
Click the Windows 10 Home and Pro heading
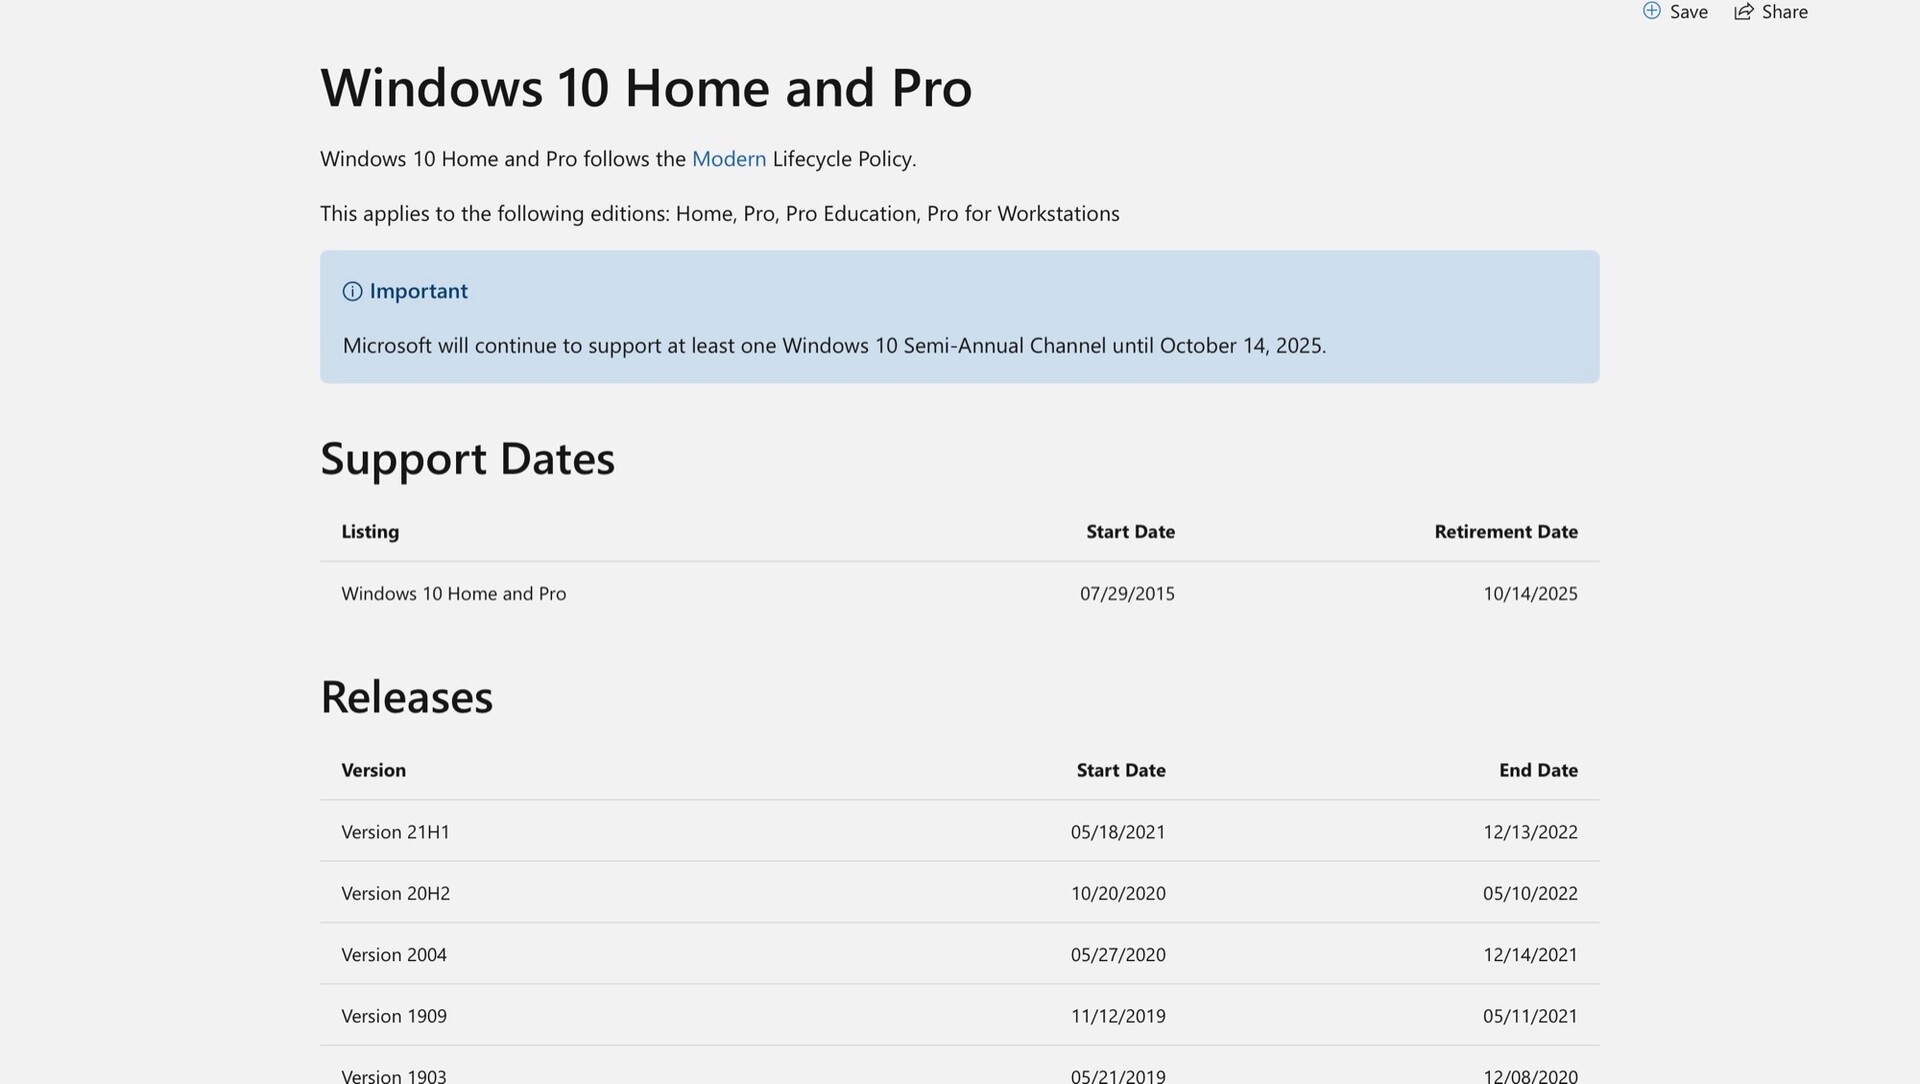click(x=645, y=87)
